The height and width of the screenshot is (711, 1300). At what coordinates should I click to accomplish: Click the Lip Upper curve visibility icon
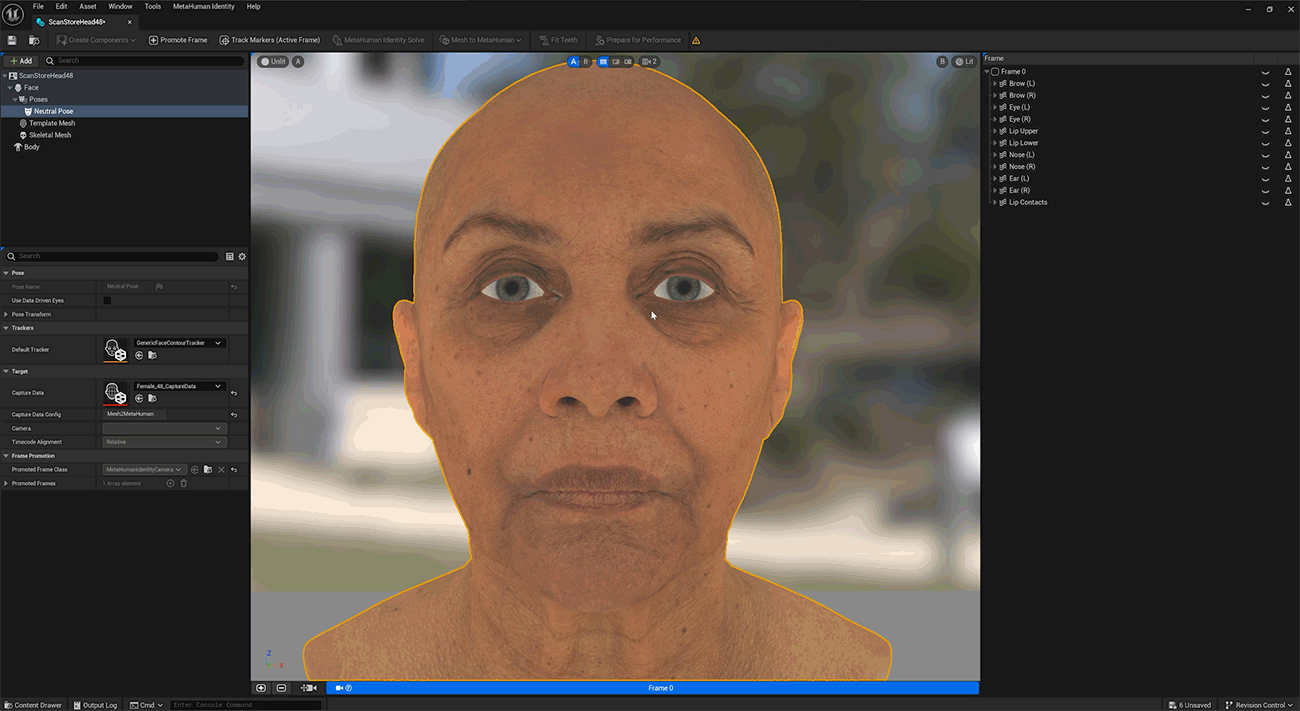pyautogui.click(x=1265, y=131)
